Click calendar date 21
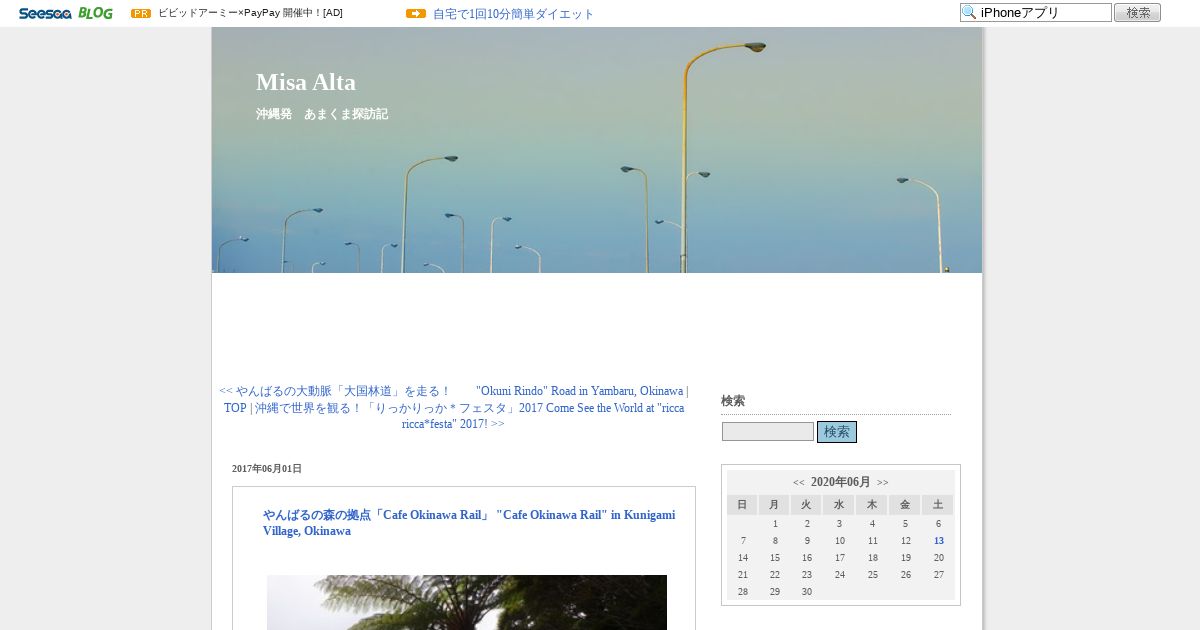 point(743,575)
